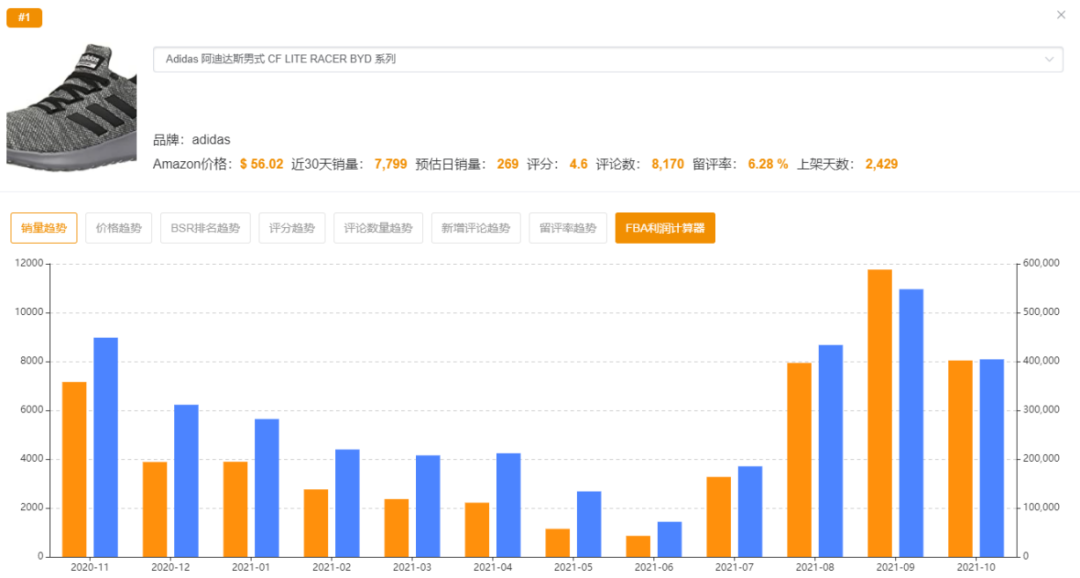Image resolution: width=1080 pixels, height=578 pixels.
Task: Click the orange bar for 2021-02
Action: click(x=316, y=523)
